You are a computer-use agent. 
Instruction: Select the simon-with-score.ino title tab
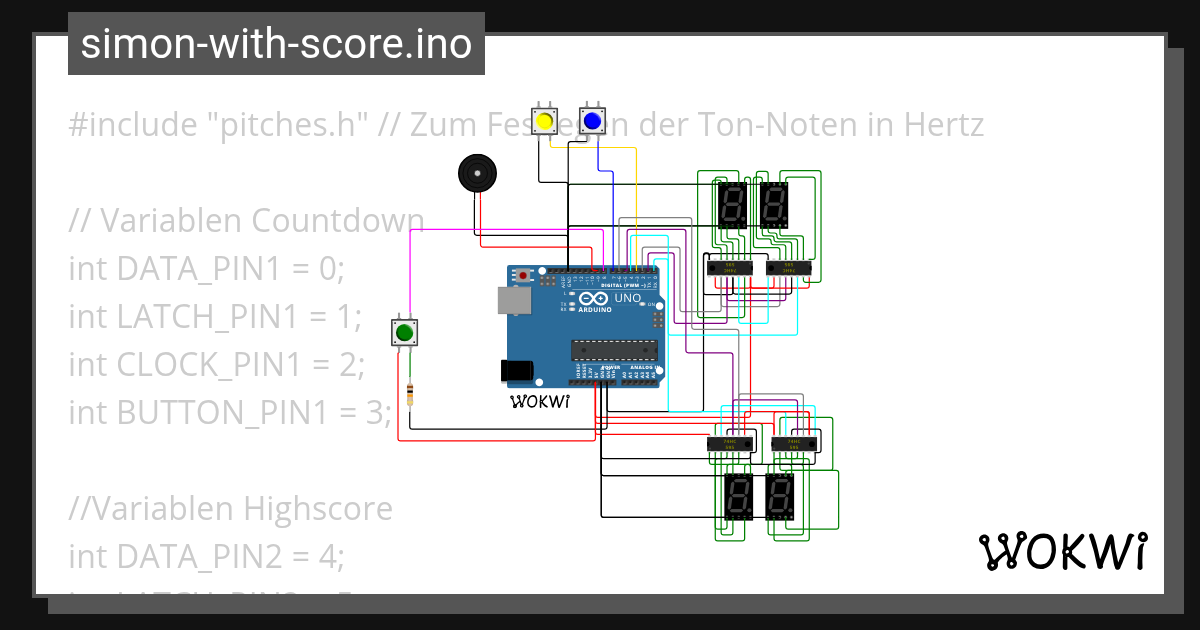click(x=276, y=44)
